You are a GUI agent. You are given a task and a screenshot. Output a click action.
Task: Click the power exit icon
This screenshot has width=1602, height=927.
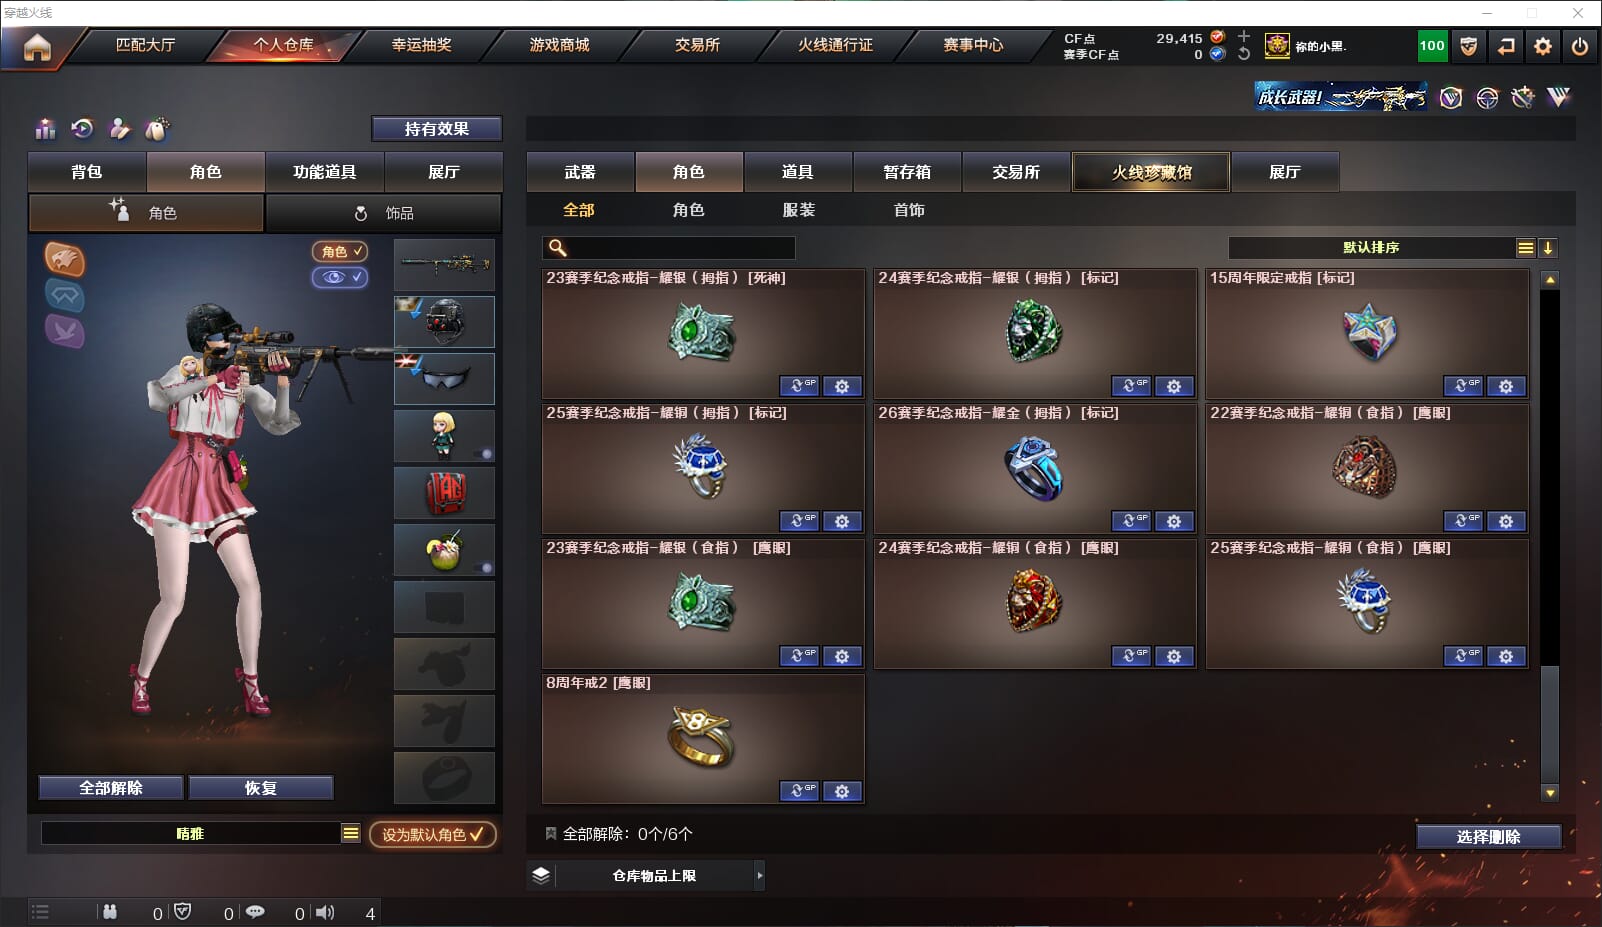coord(1580,46)
